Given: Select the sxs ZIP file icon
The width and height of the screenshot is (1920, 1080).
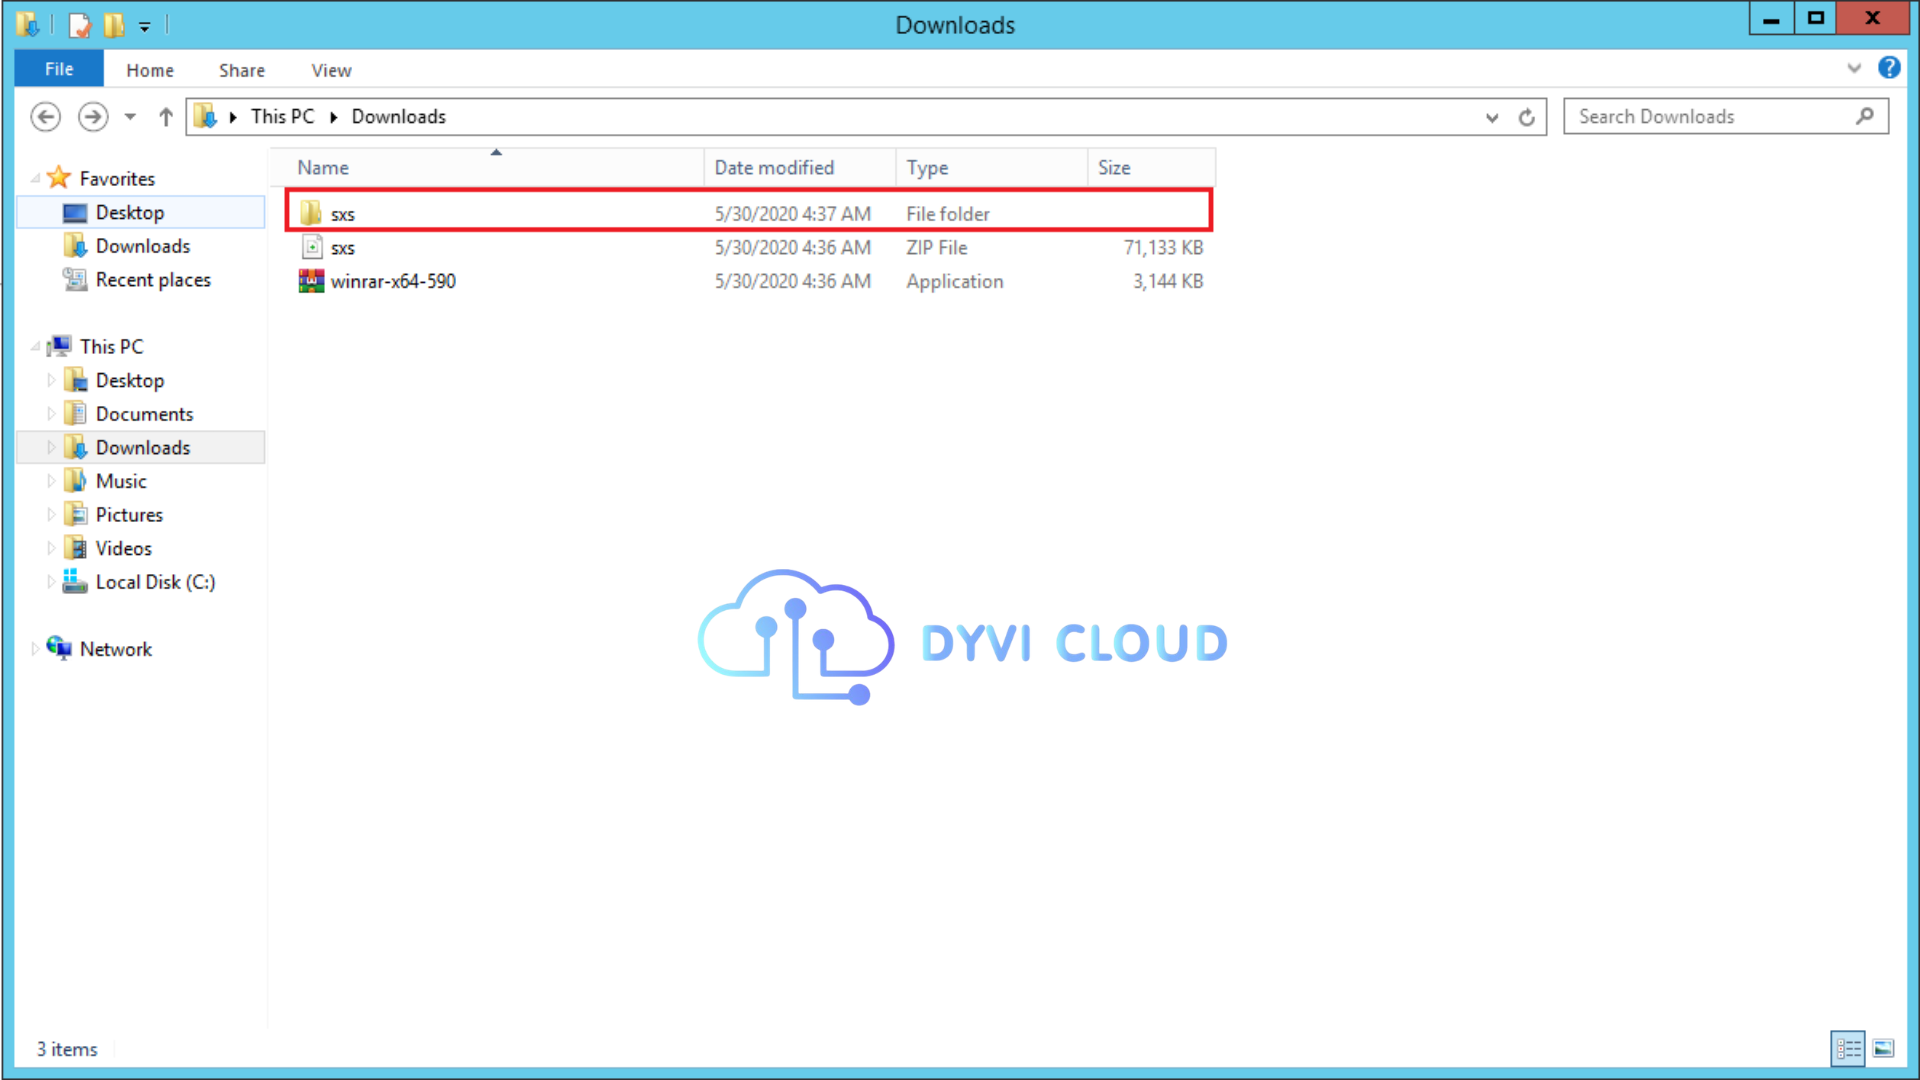Looking at the screenshot, I should (312, 247).
